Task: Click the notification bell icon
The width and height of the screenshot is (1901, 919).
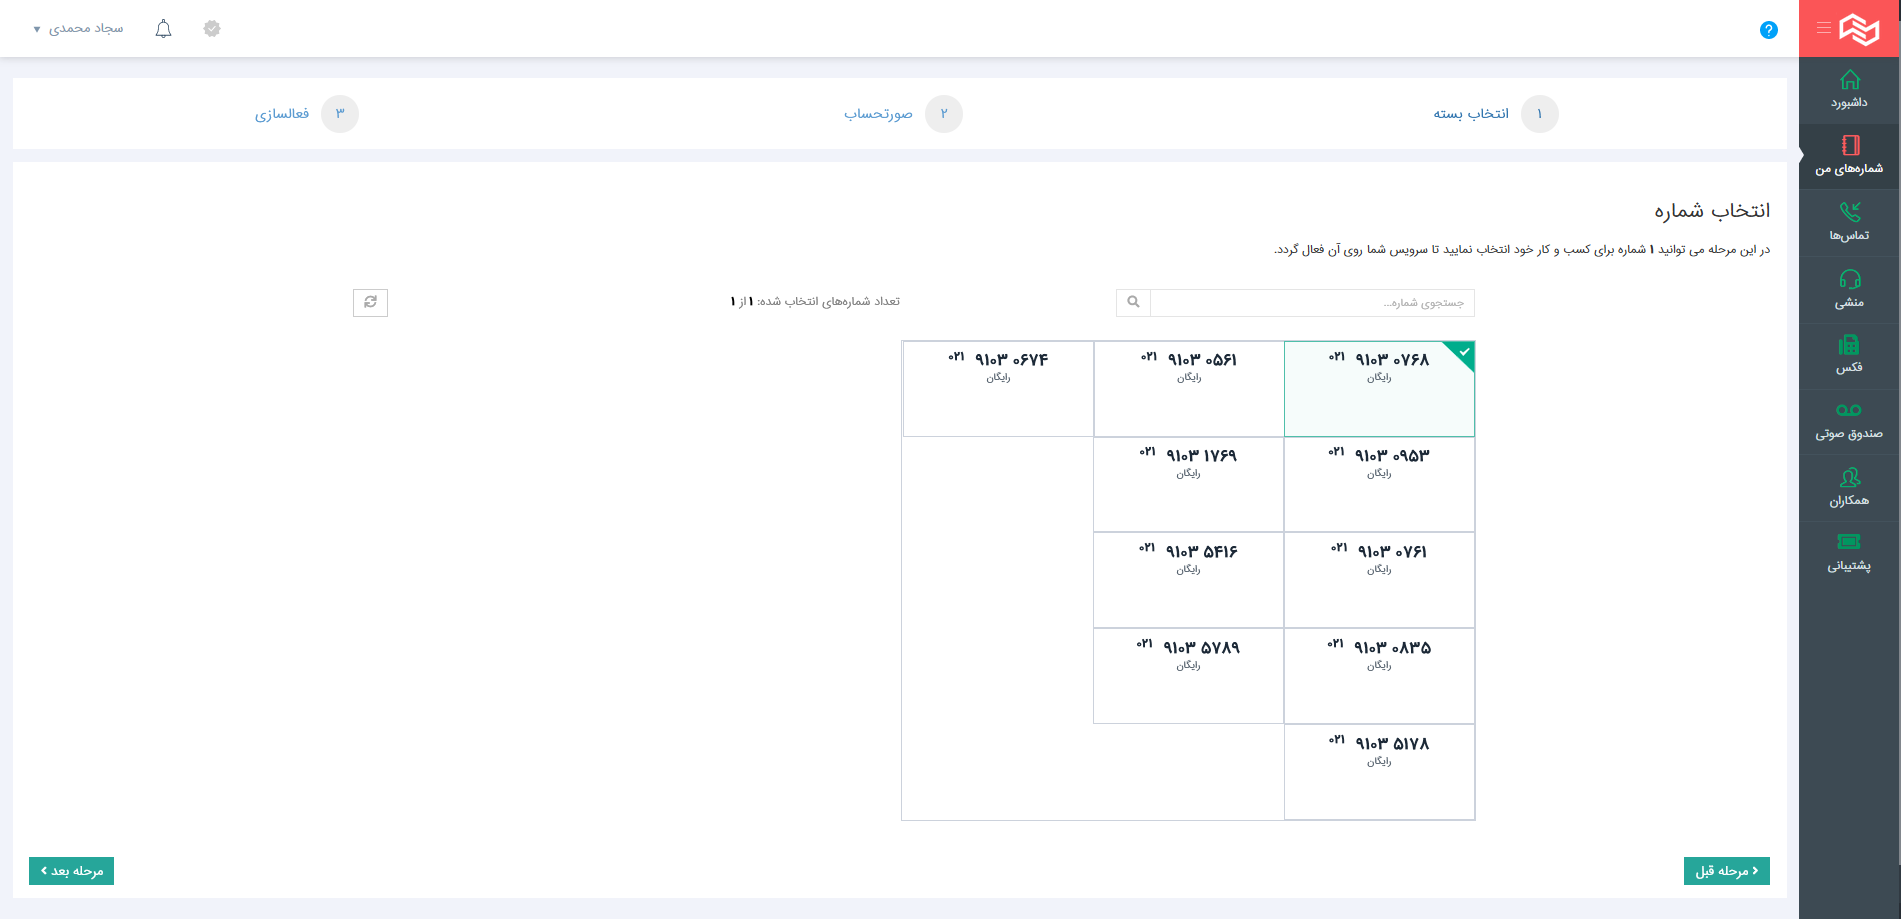Action: coord(164,29)
